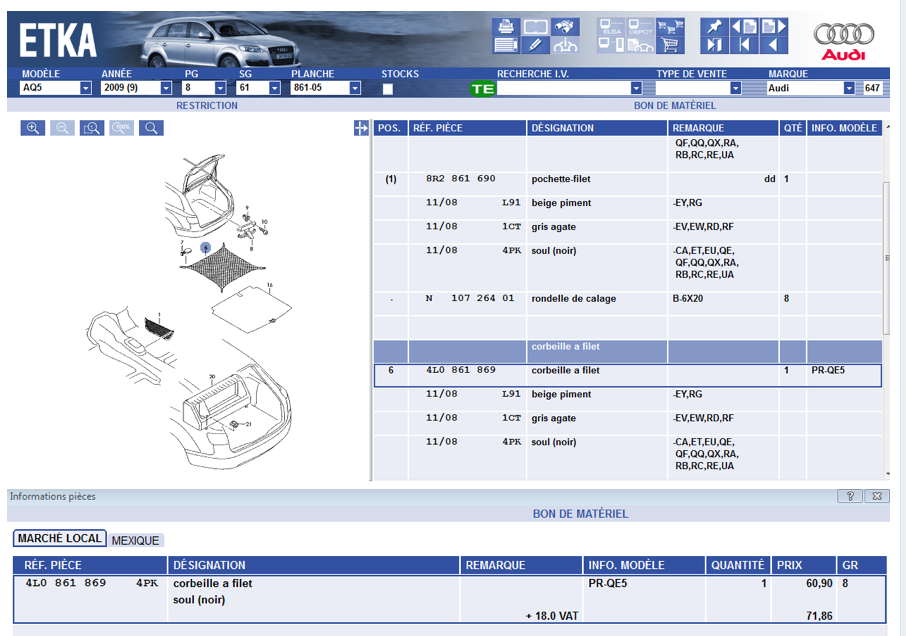This screenshot has height=636, width=906.
Task: Click the pushpin icon
Action: pos(714,27)
